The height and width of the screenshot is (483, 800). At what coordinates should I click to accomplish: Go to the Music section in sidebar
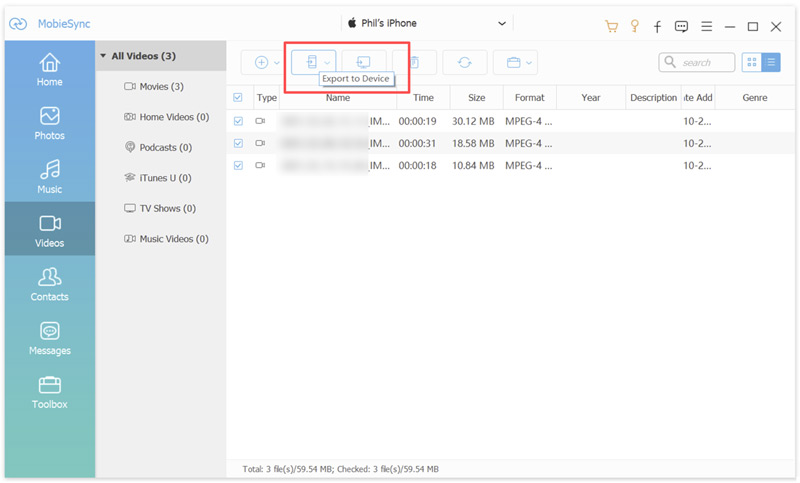tap(50, 177)
